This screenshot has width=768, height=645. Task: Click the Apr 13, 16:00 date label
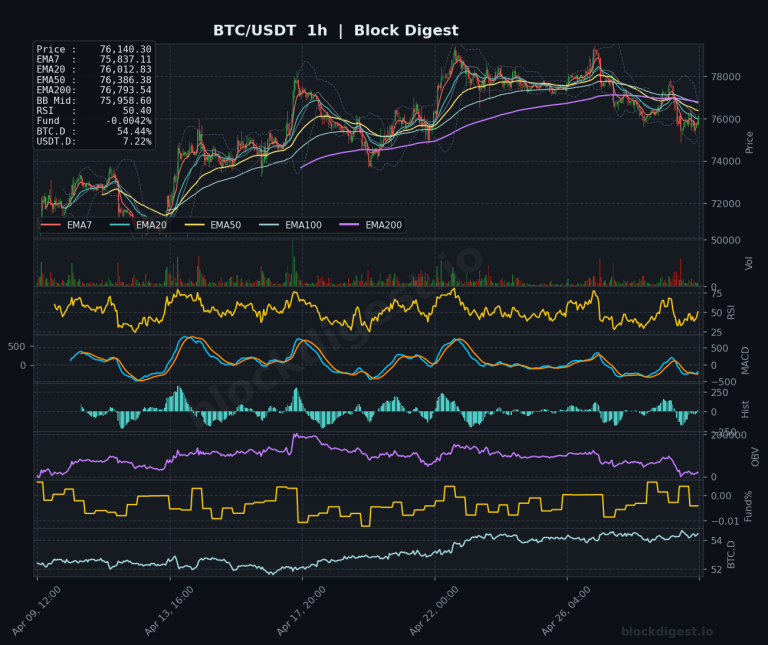(169, 611)
